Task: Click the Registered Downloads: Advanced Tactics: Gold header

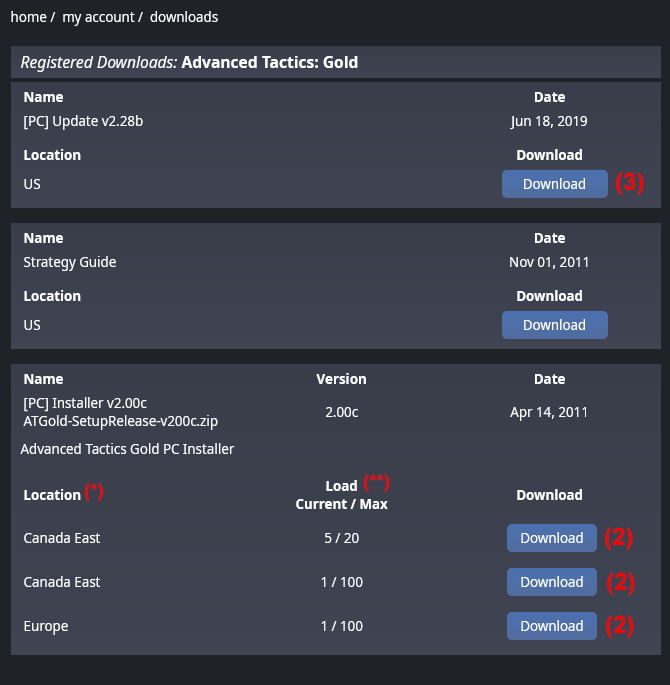Action: (x=189, y=62)
